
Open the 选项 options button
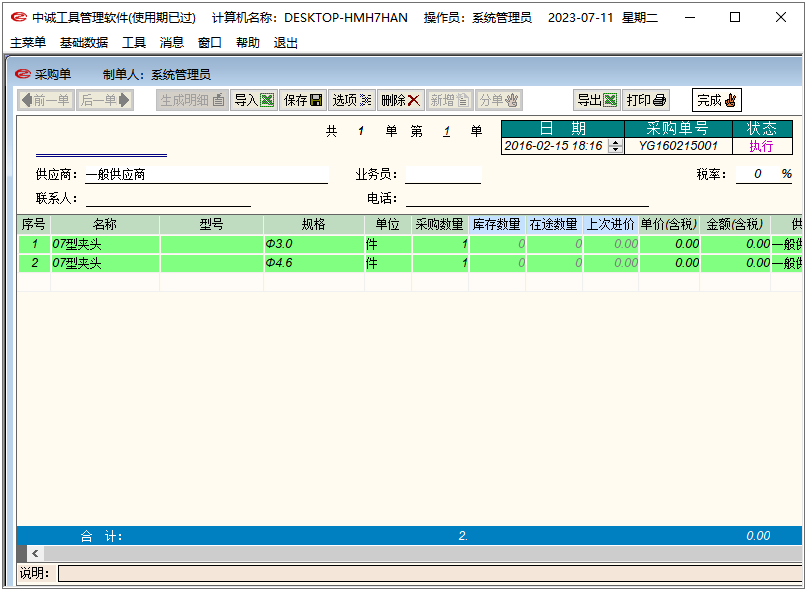tap(352, 100)
